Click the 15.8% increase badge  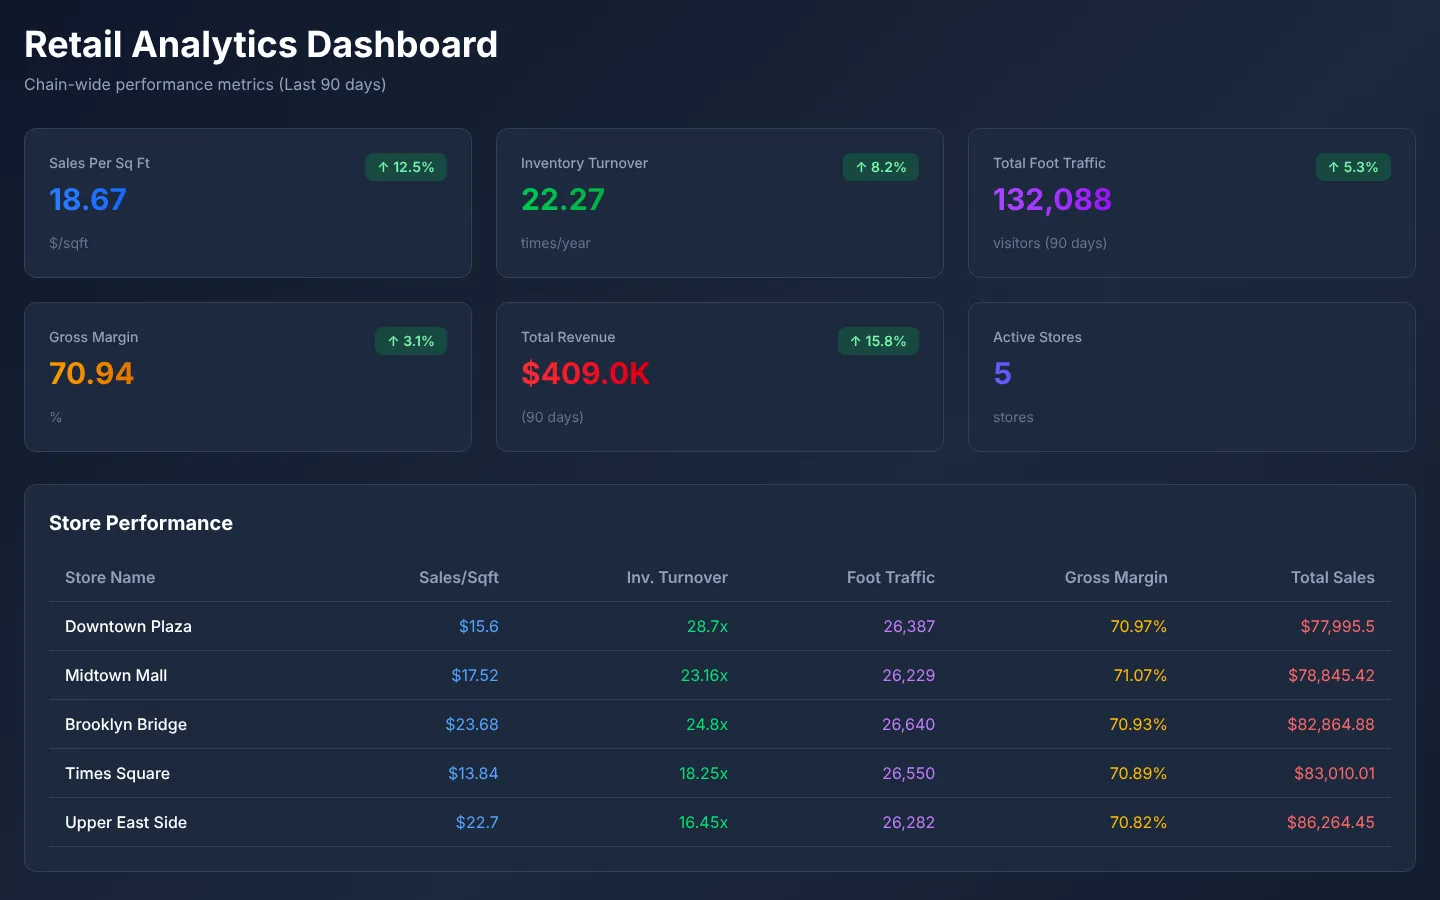coord(878,341)
